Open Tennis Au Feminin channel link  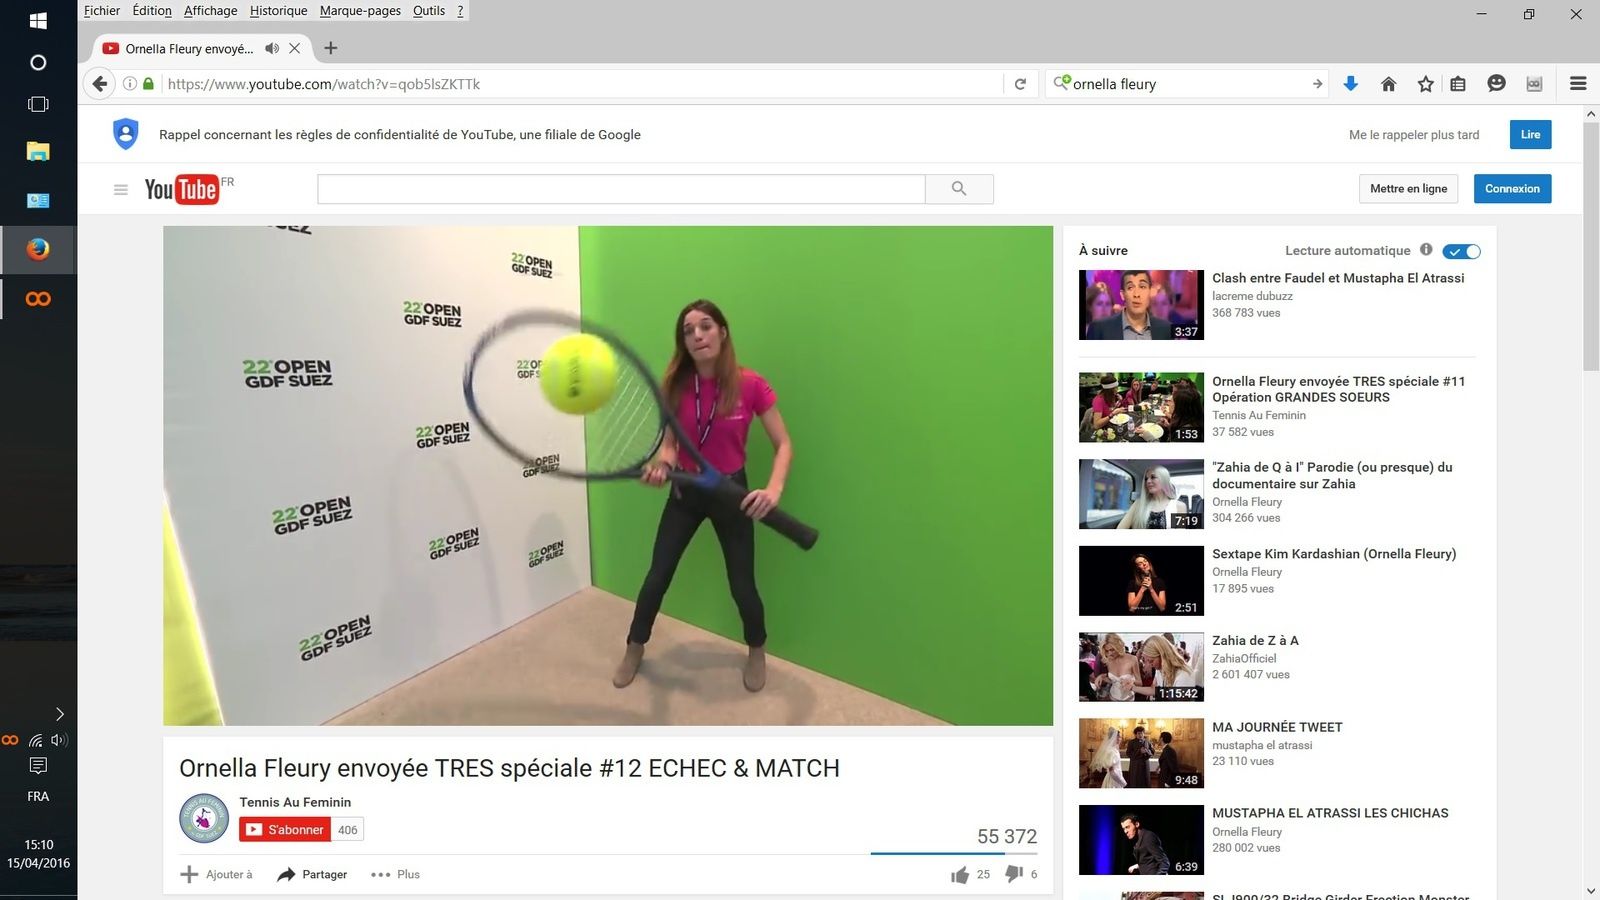point(295,802)
